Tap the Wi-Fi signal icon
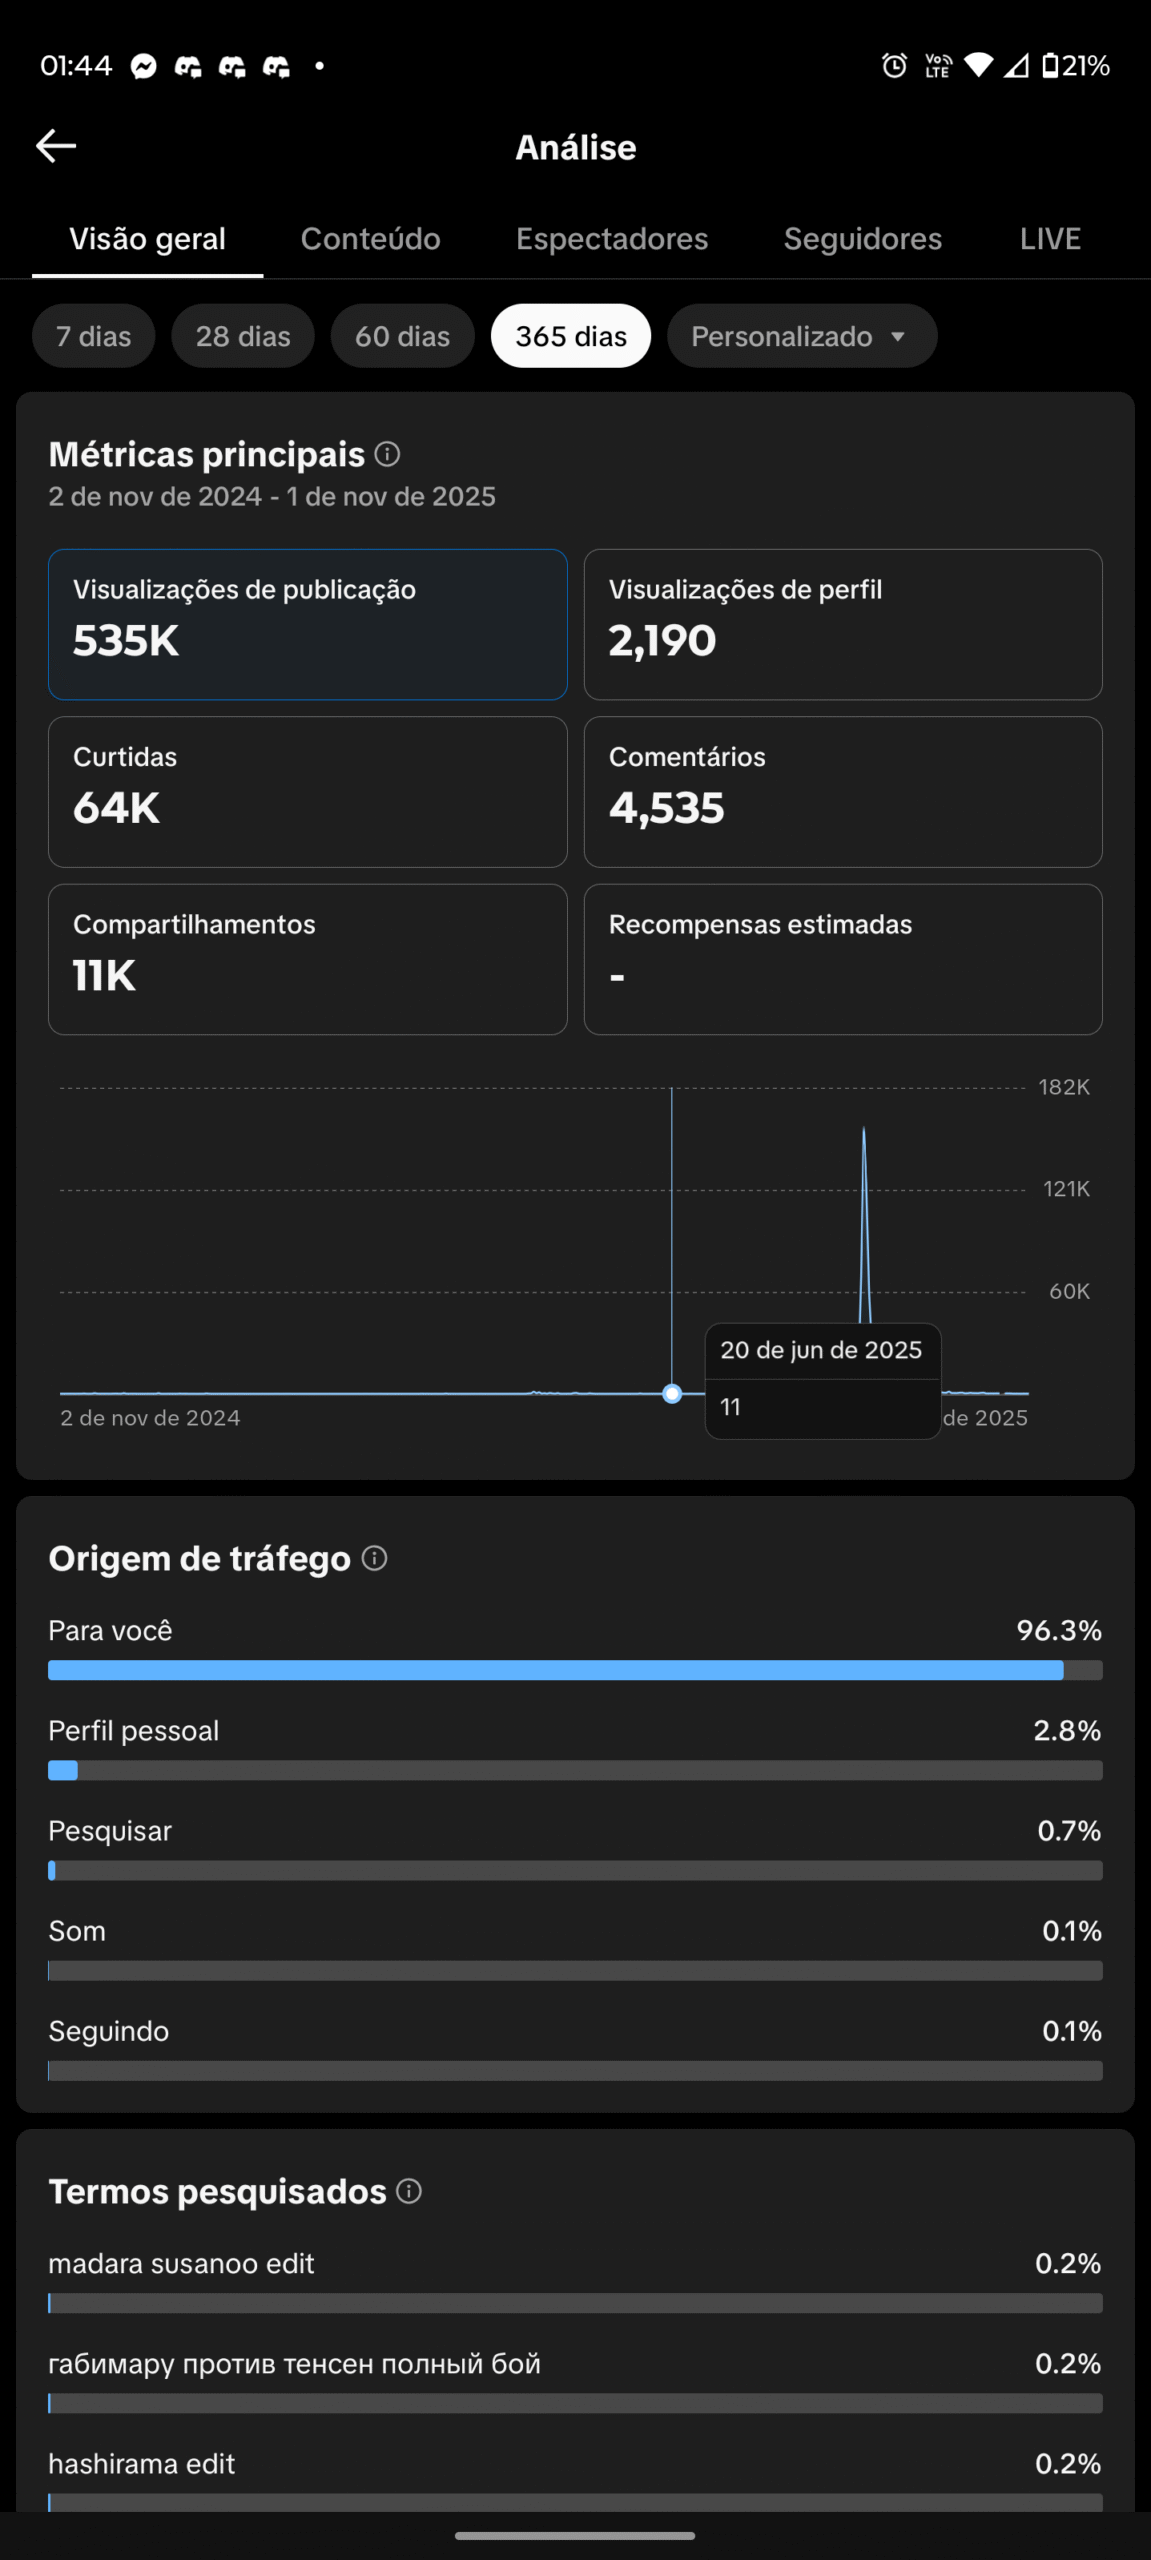Screen dimensions: 1151x2560 click(978, 66)
